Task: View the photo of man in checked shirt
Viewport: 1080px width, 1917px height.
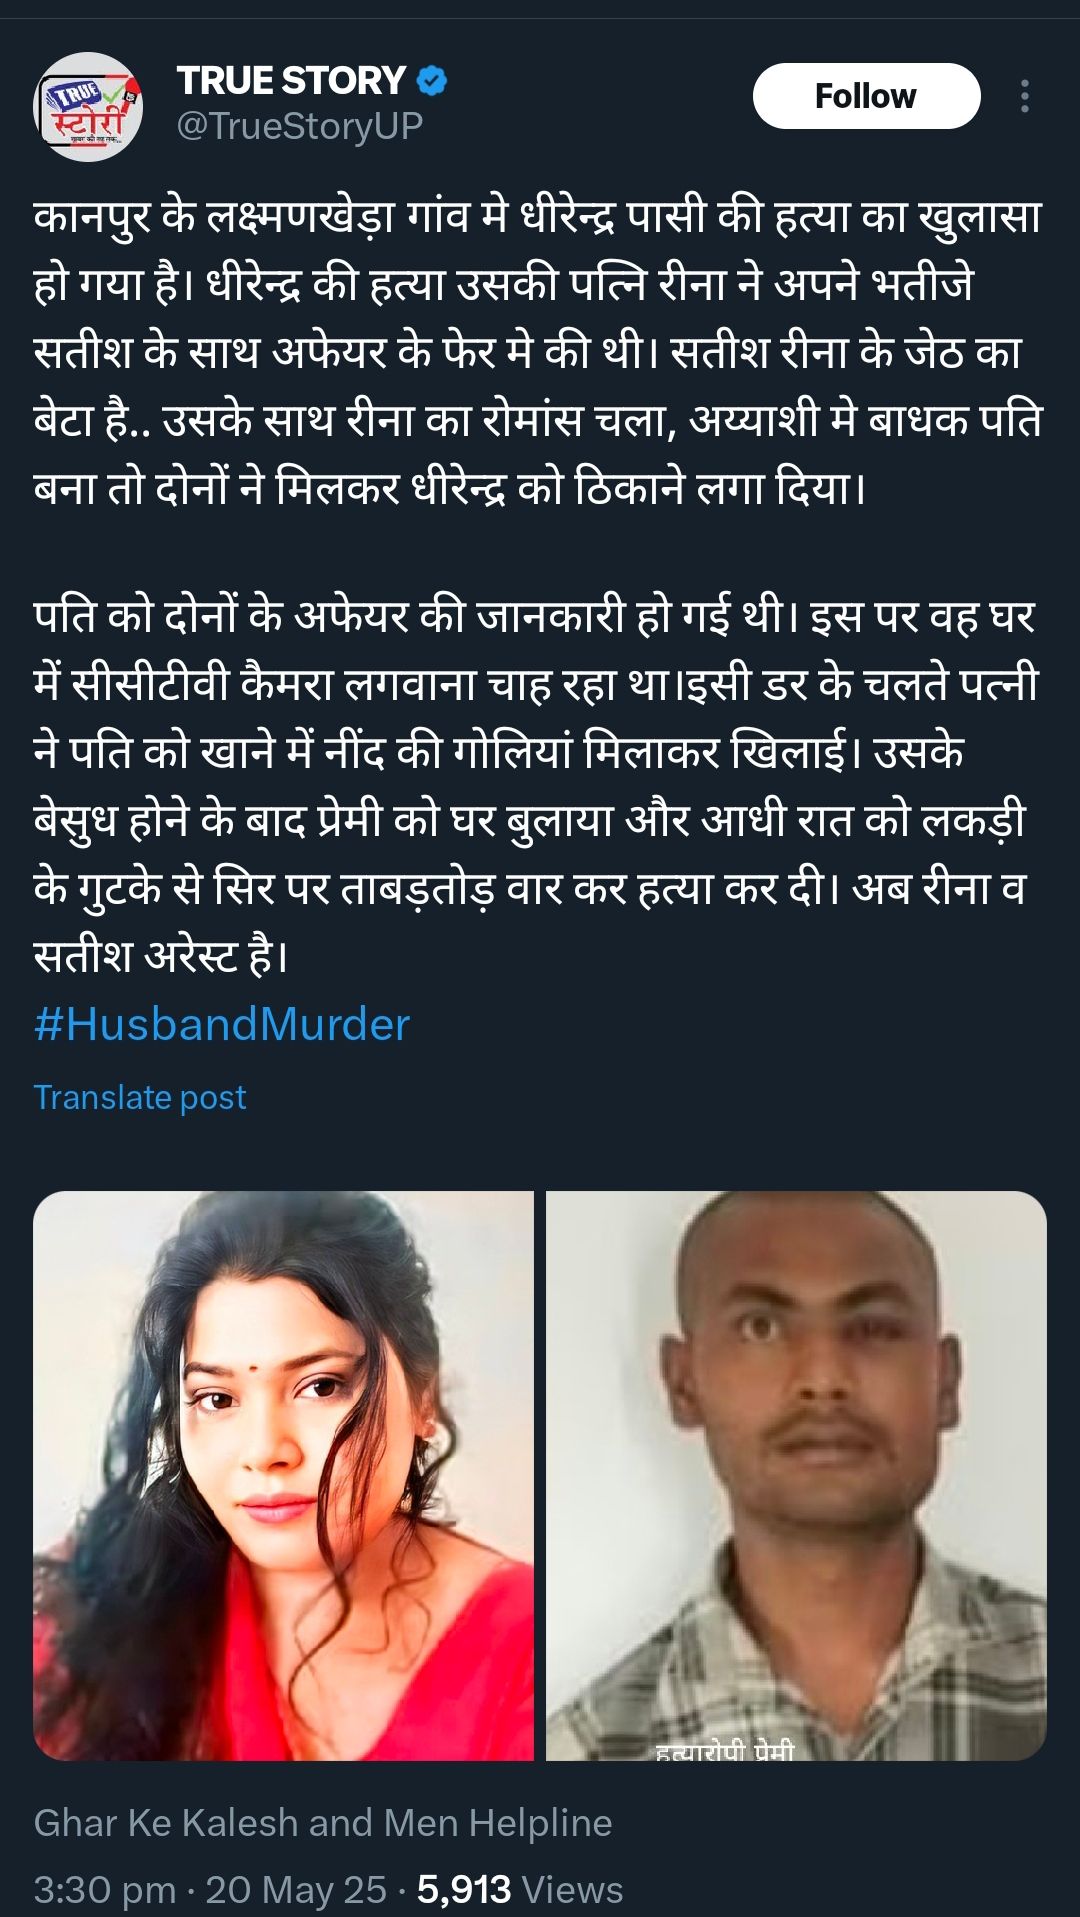Action: (x=796, y=1476)
